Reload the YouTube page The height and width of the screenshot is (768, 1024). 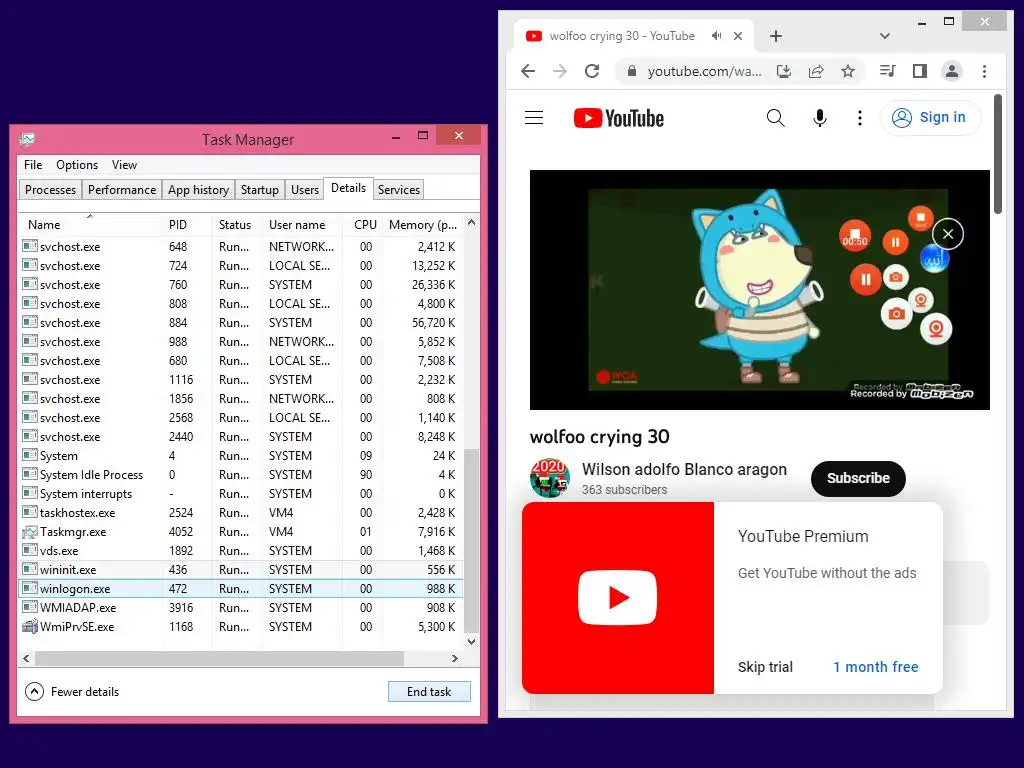pyautogui.click(x=592, y=71)
